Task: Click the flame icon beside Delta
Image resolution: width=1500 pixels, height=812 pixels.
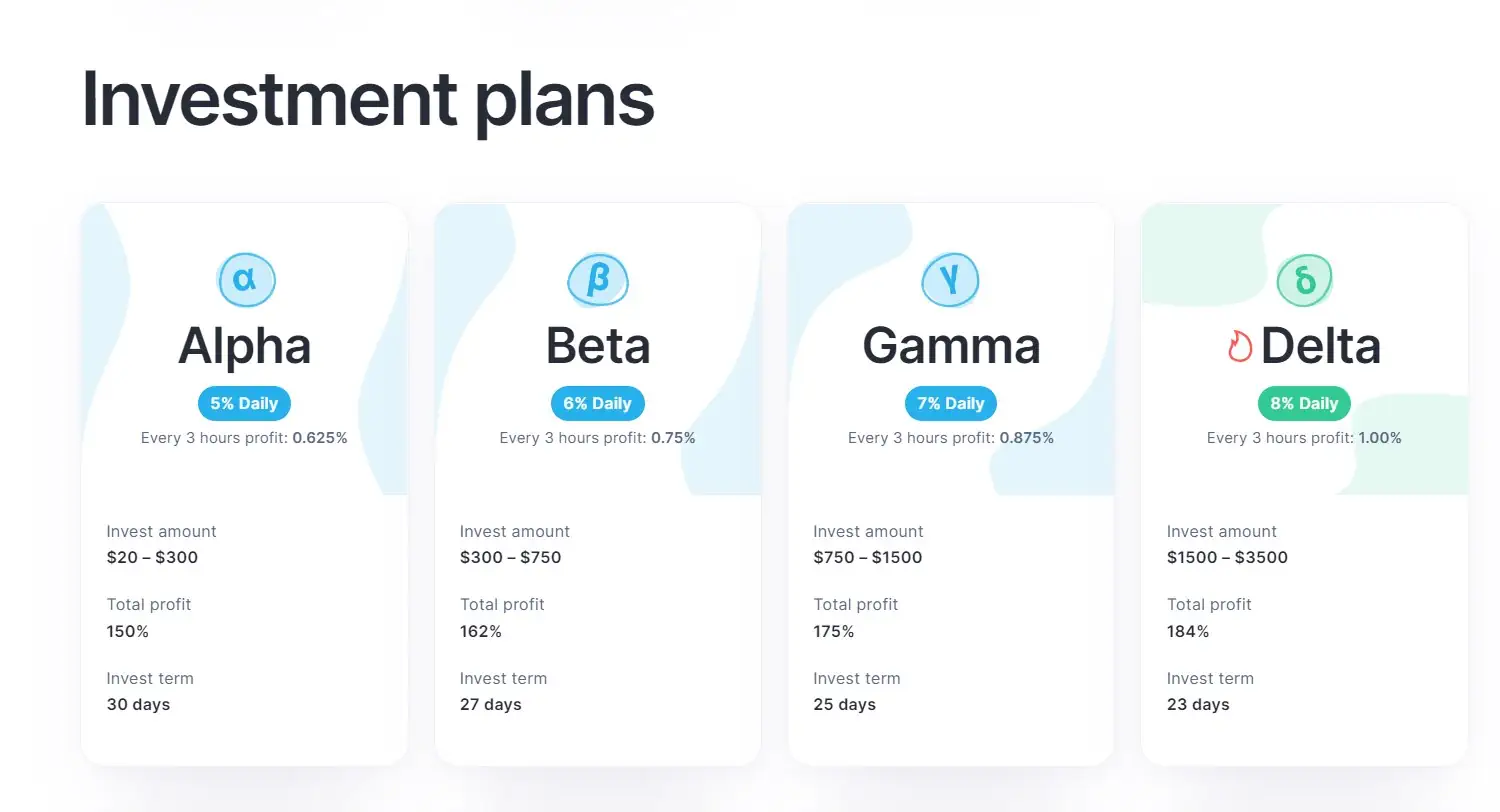Action: pos(1240,346)
